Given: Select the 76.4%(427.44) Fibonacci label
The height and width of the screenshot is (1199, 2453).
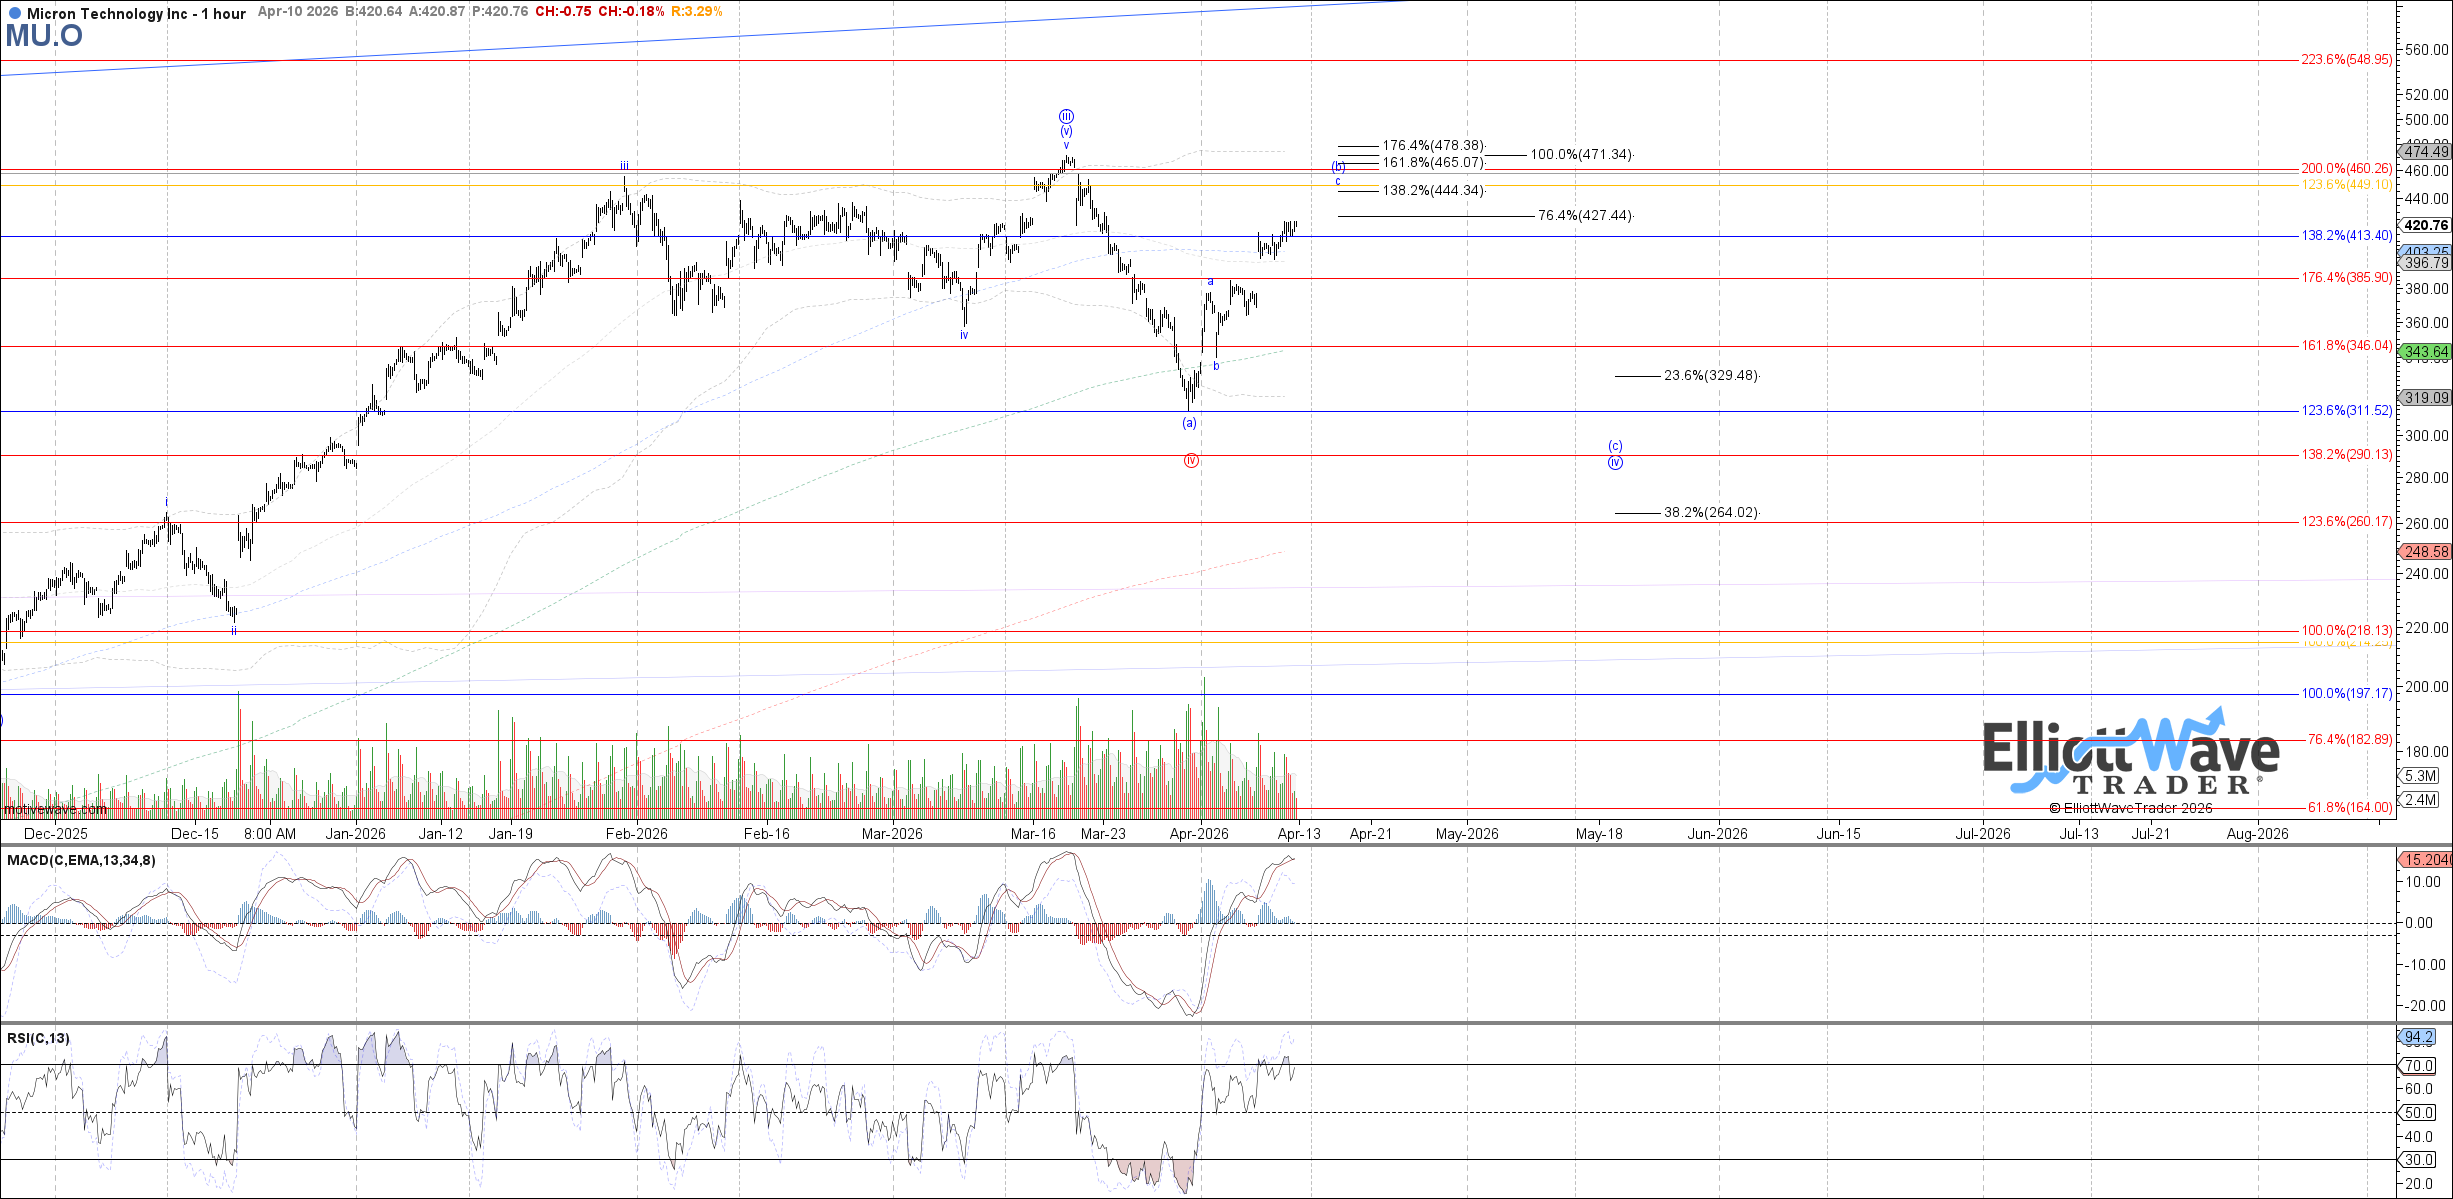Looking at the screenshot, I should [x=1584, y=216].
